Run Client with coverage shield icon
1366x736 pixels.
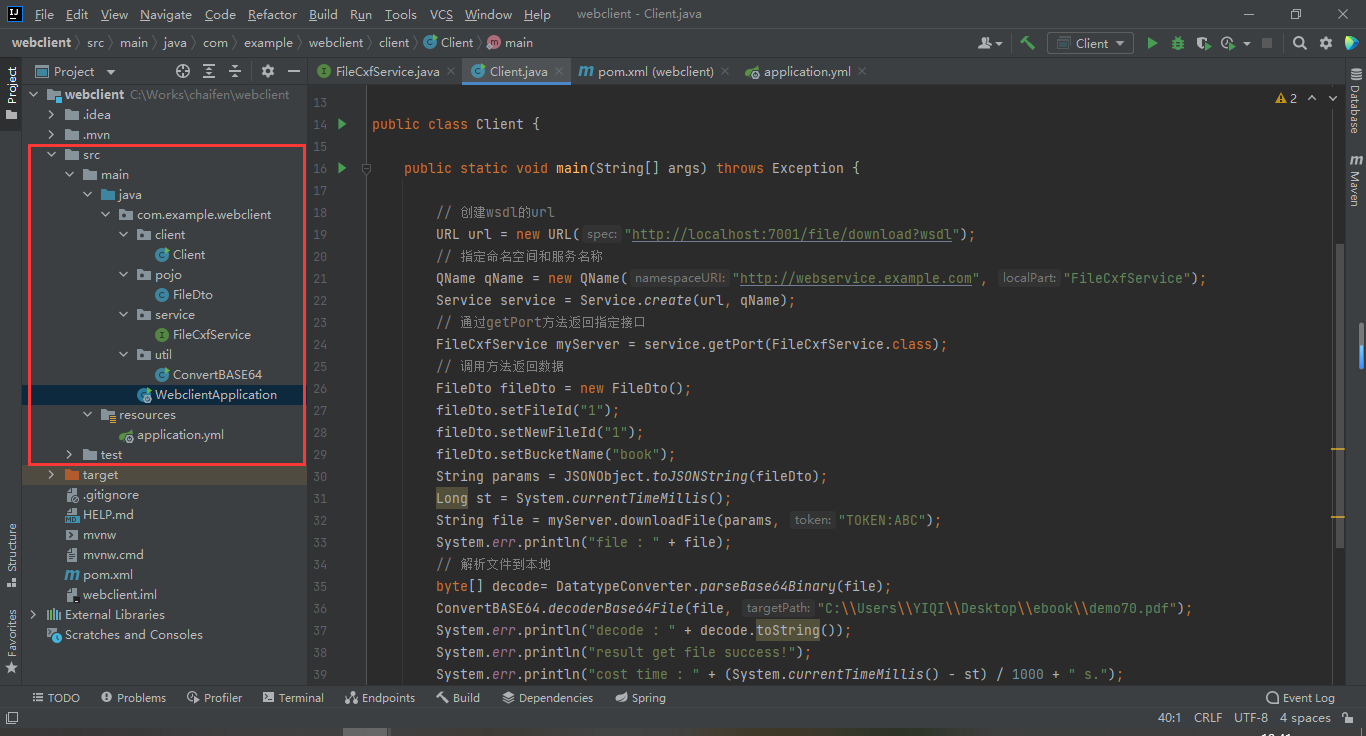coord(1203,43)
